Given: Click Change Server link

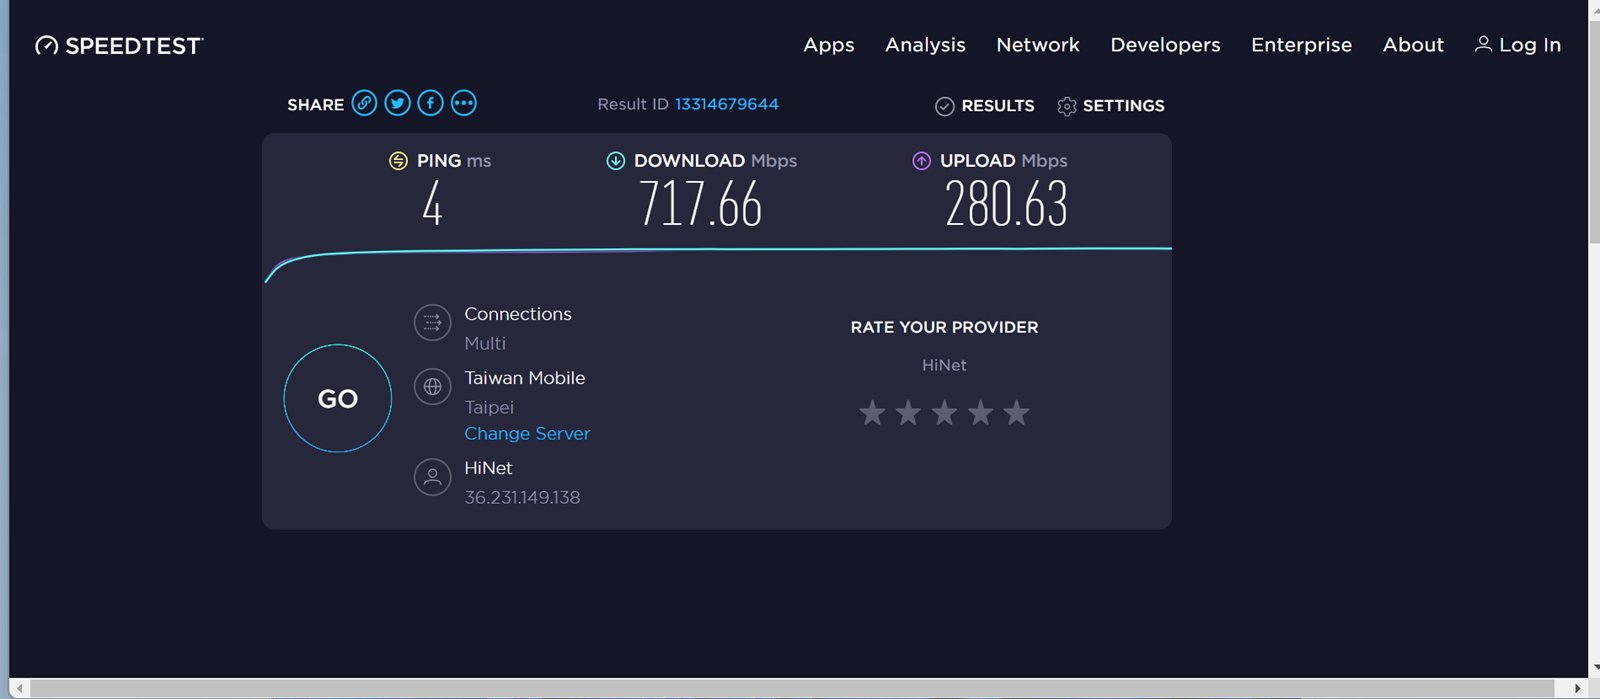Looking at the screenshot, I should pyautogui.click(x=527, y=433).
